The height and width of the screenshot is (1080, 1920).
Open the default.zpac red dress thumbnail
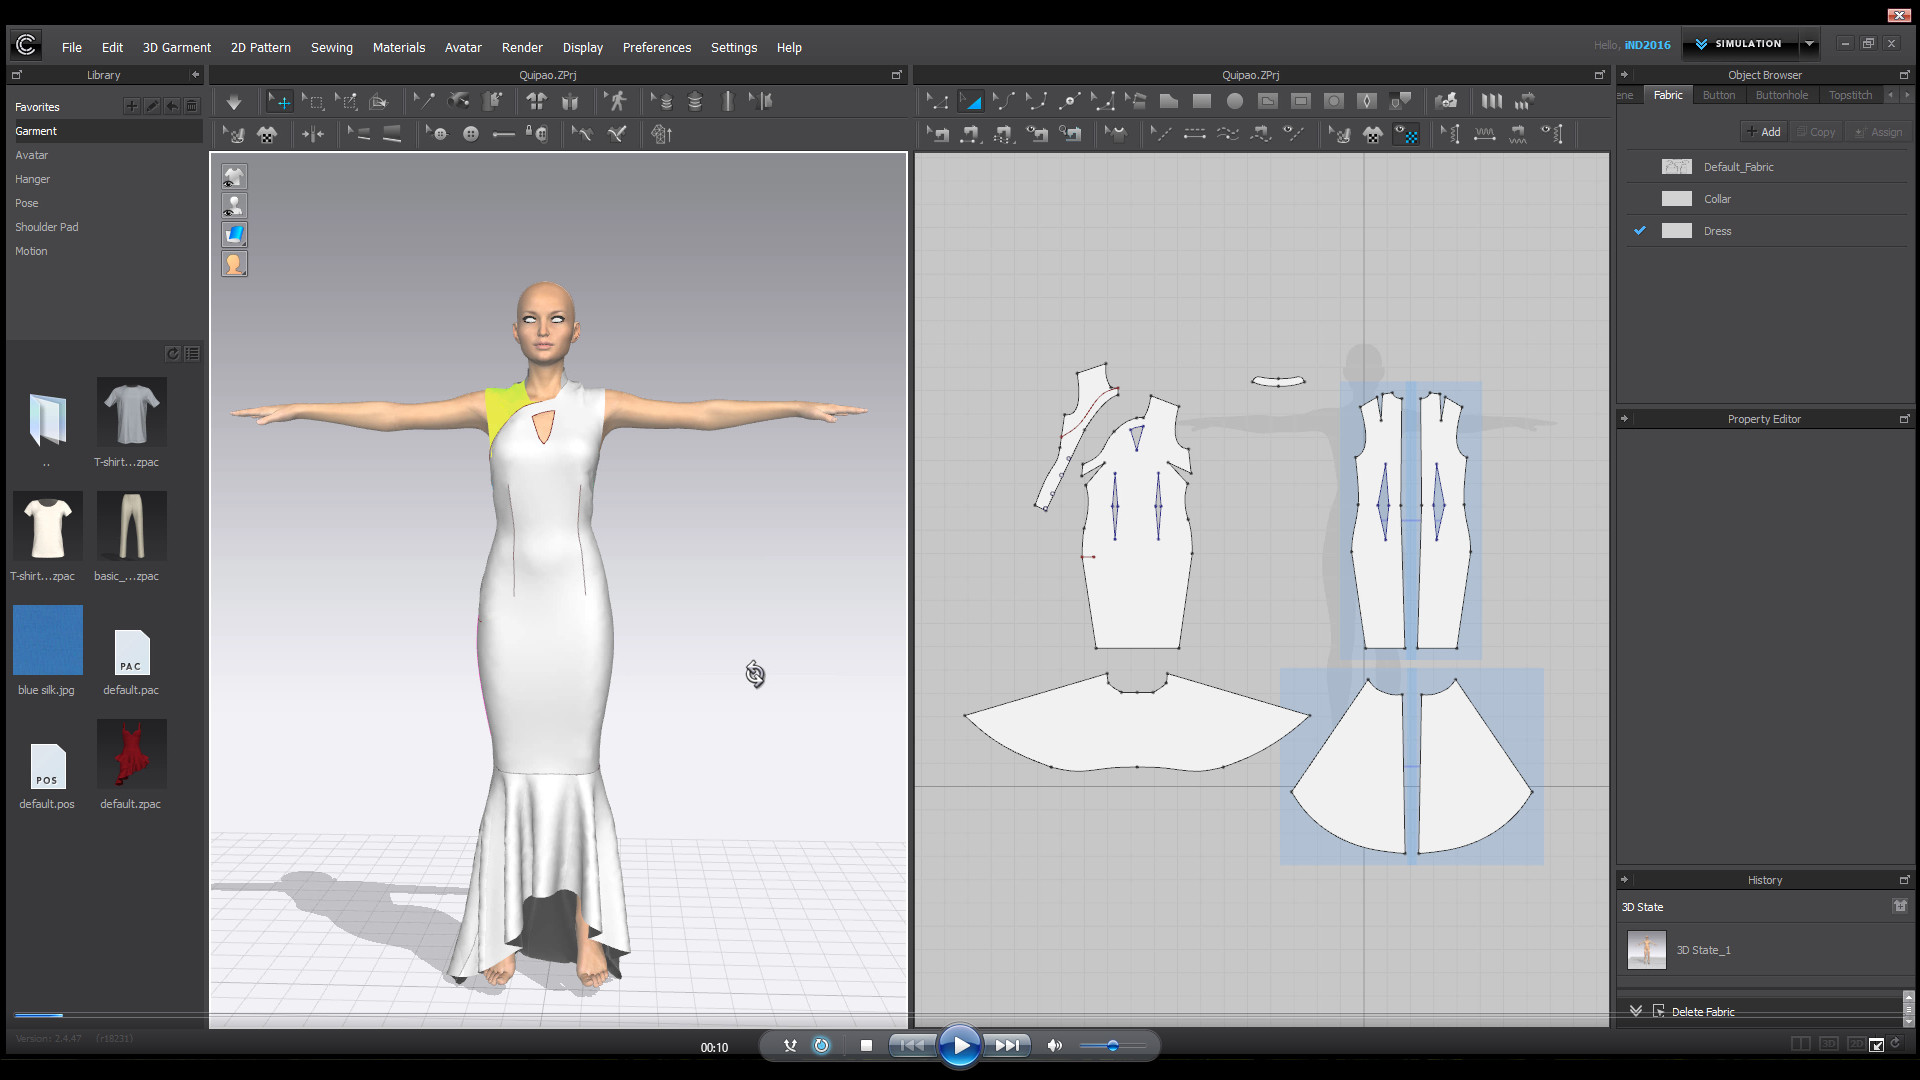(x=131, y=754)
